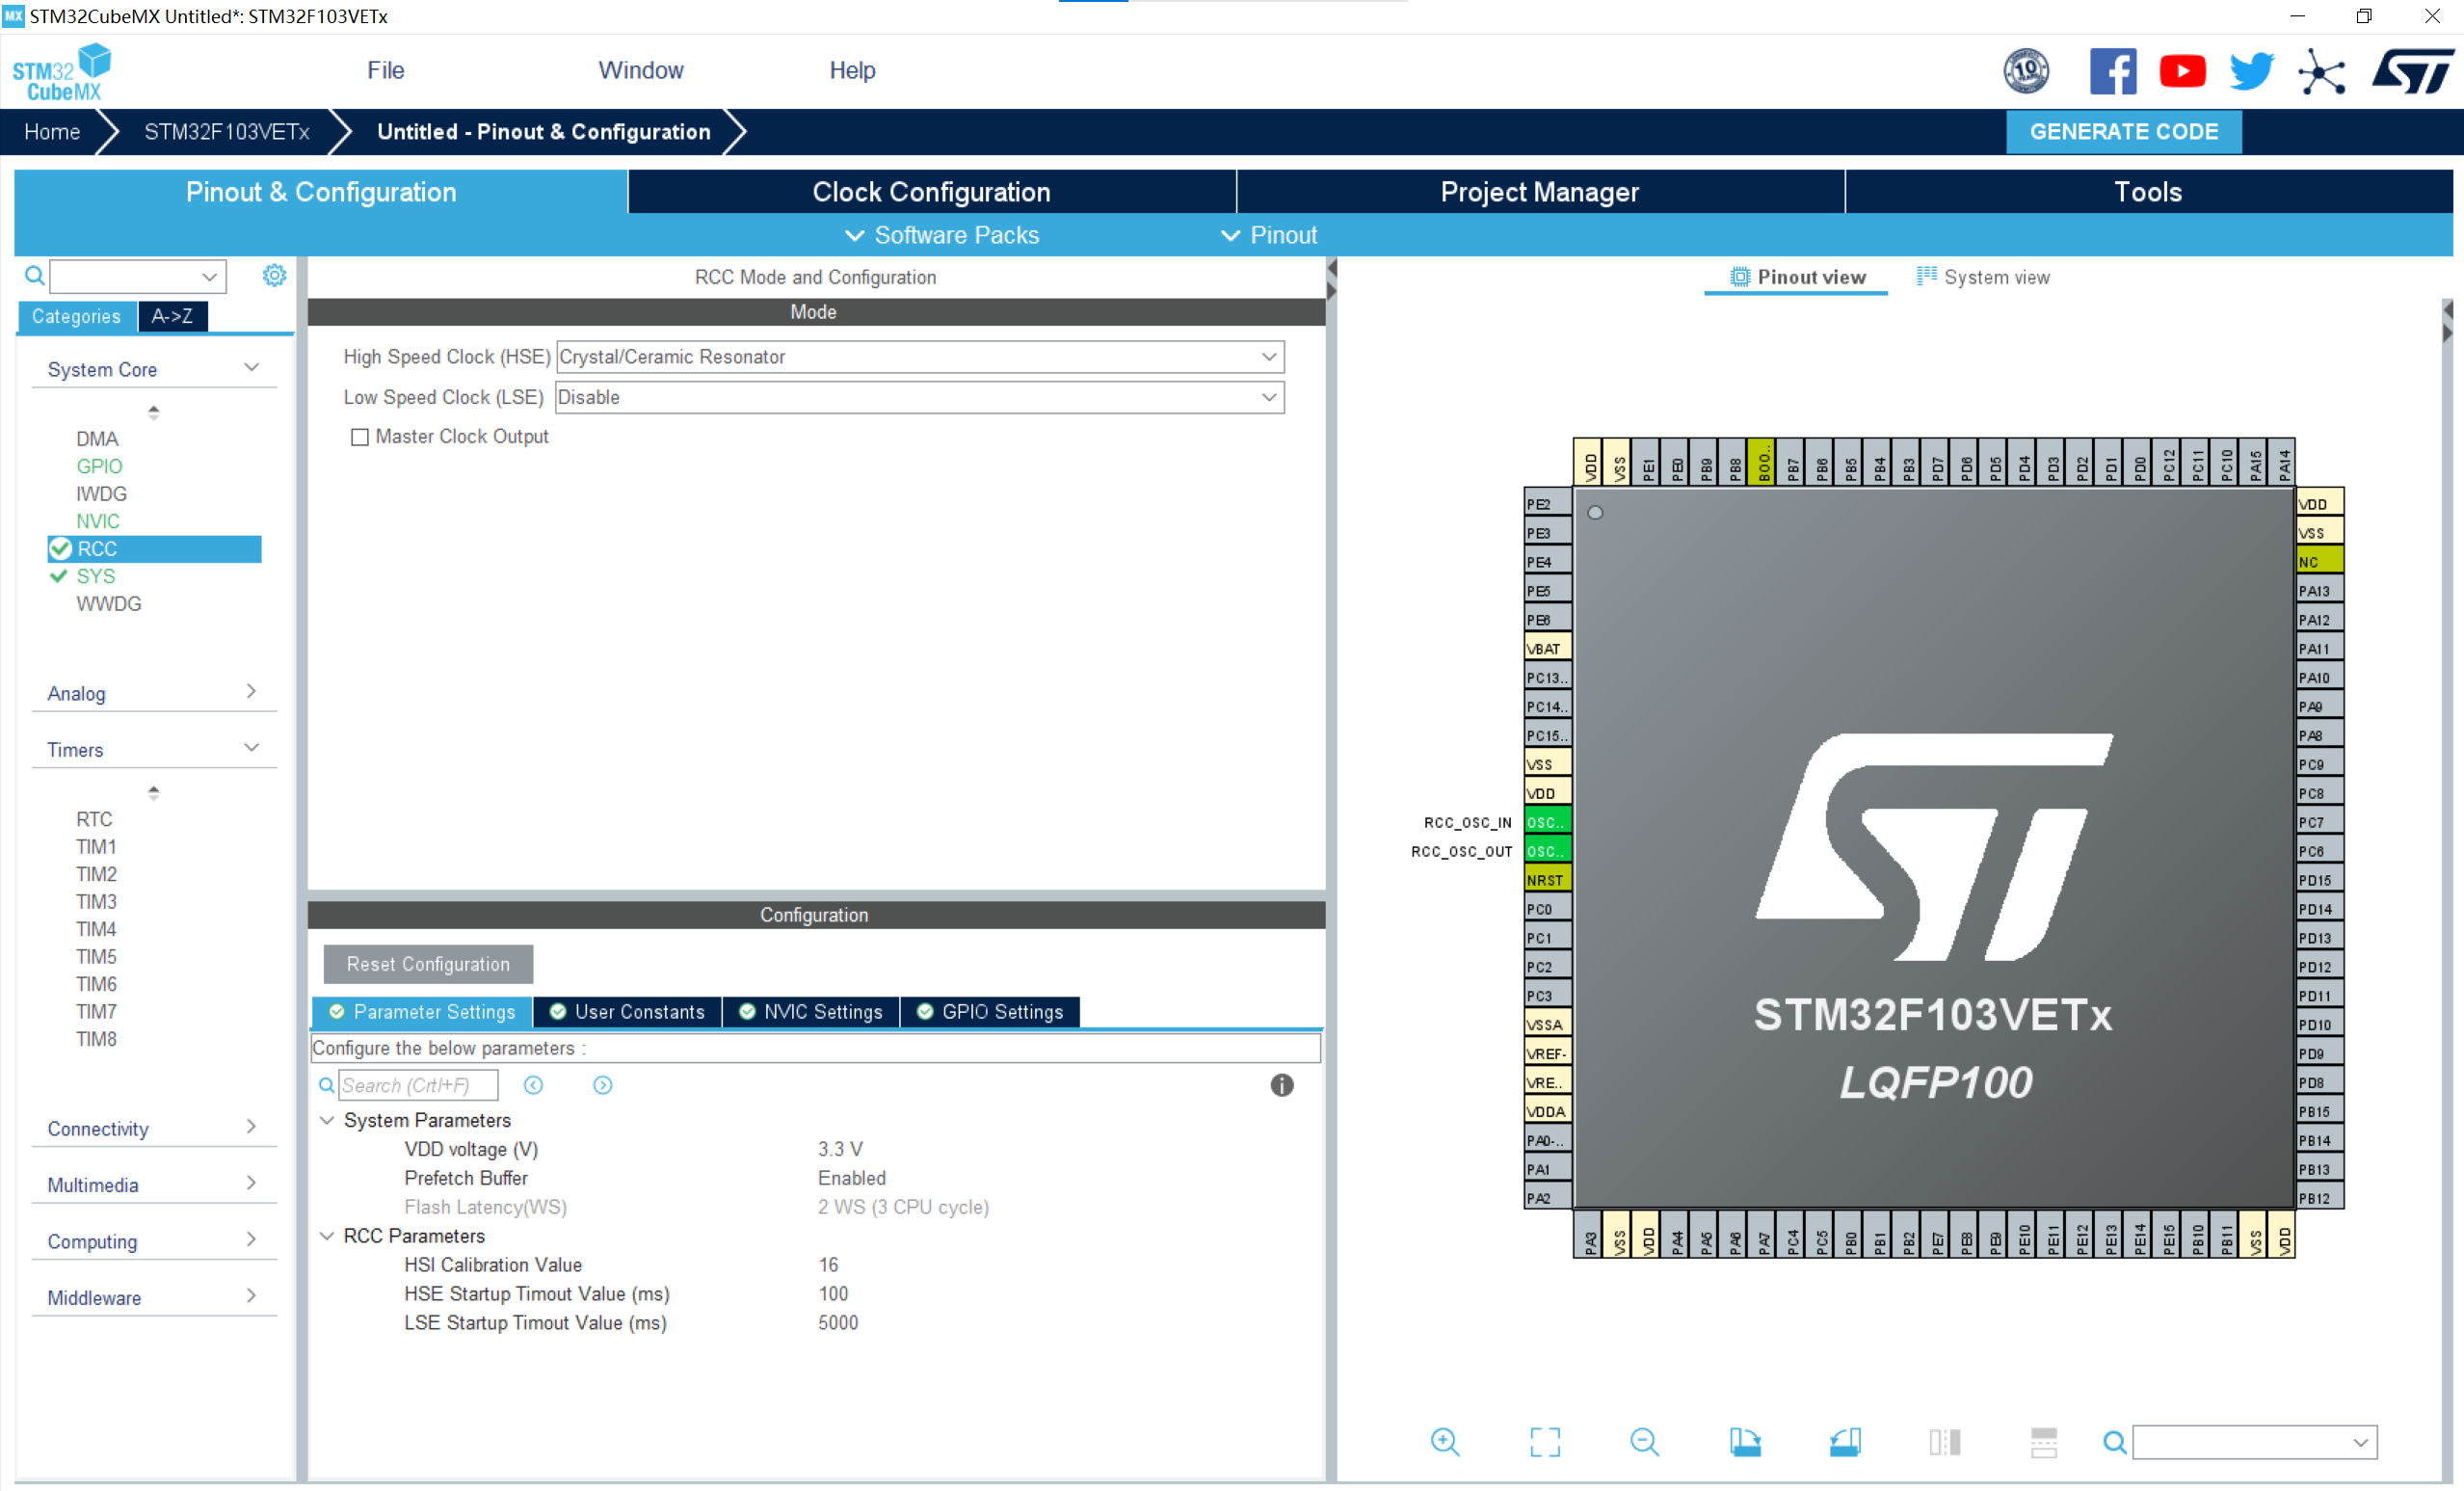Click the 10-year anniversary badge icon
Viewport: 2464px width, 1491px height.
point(2026,71)
